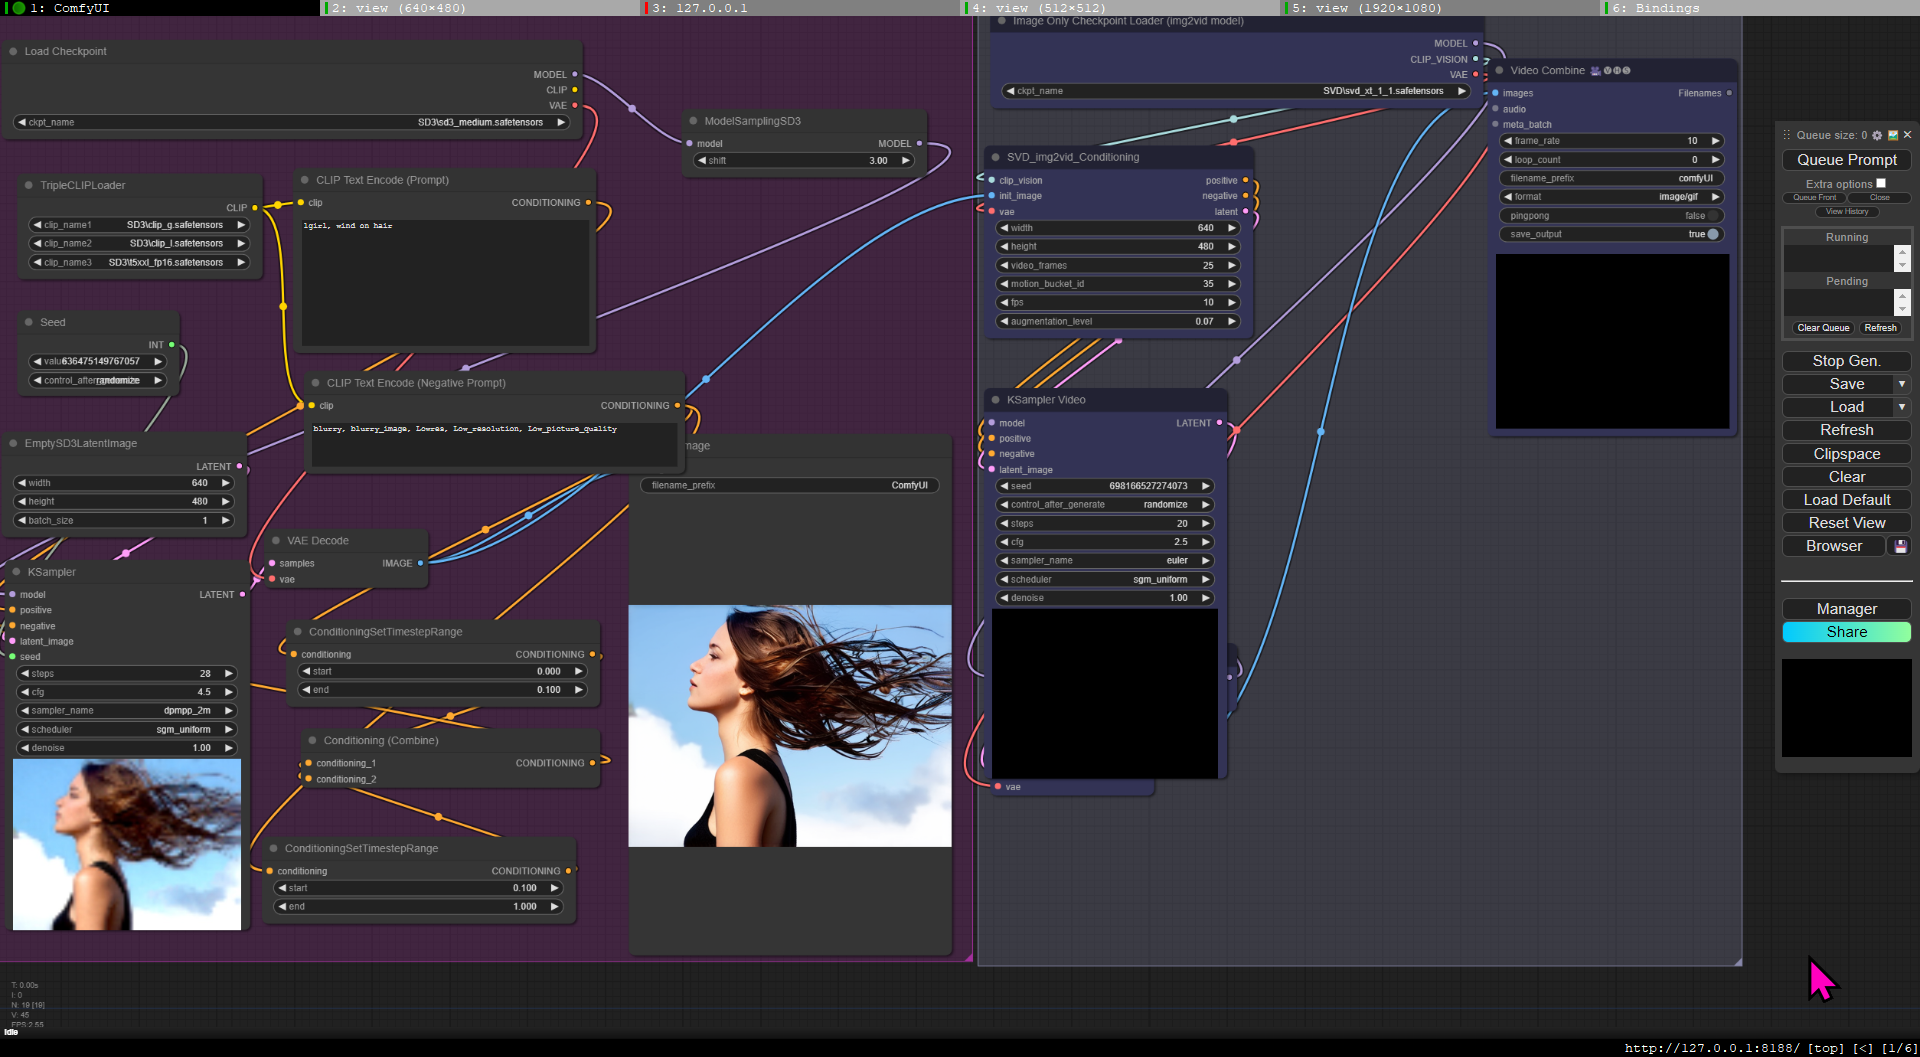Adjust the denoise slider in KSampler Video
The height and width of the screenshot is (1057, 1920).
tap(1104, 598)
